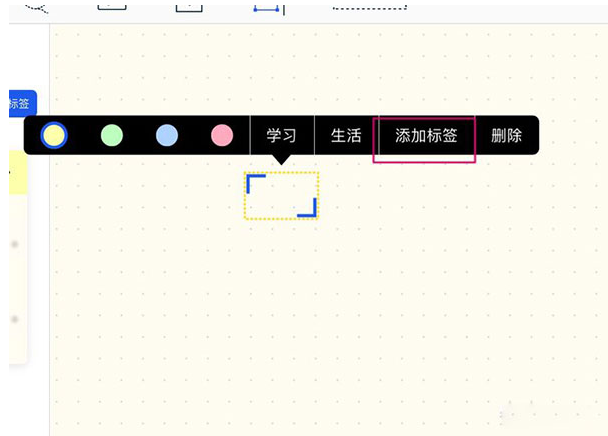608x436 pixels.
Task: Choose the green color circle
Action: (112, 135)
